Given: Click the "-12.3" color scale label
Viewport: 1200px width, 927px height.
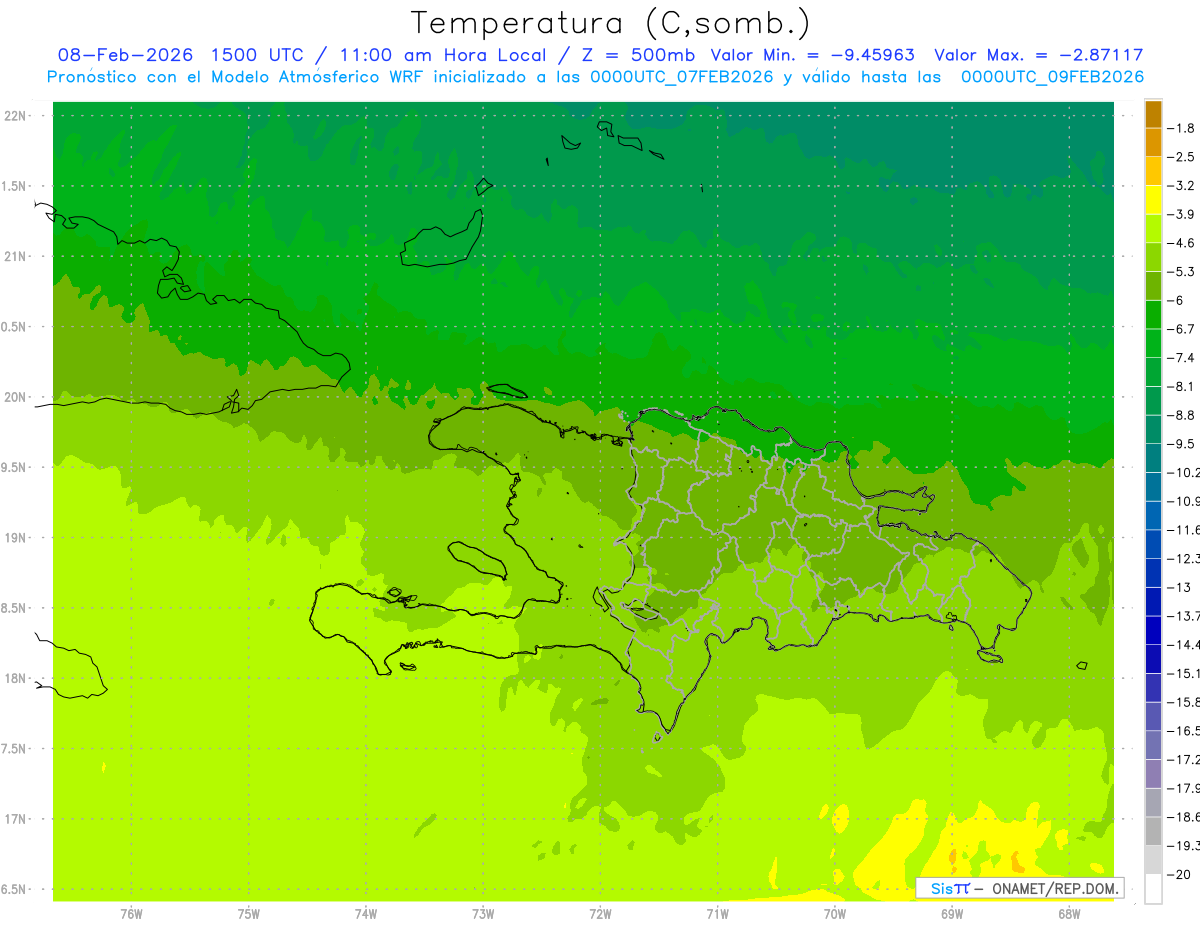Looking at the screenshot, I should pyautogui.click(x=1184, y=558).
